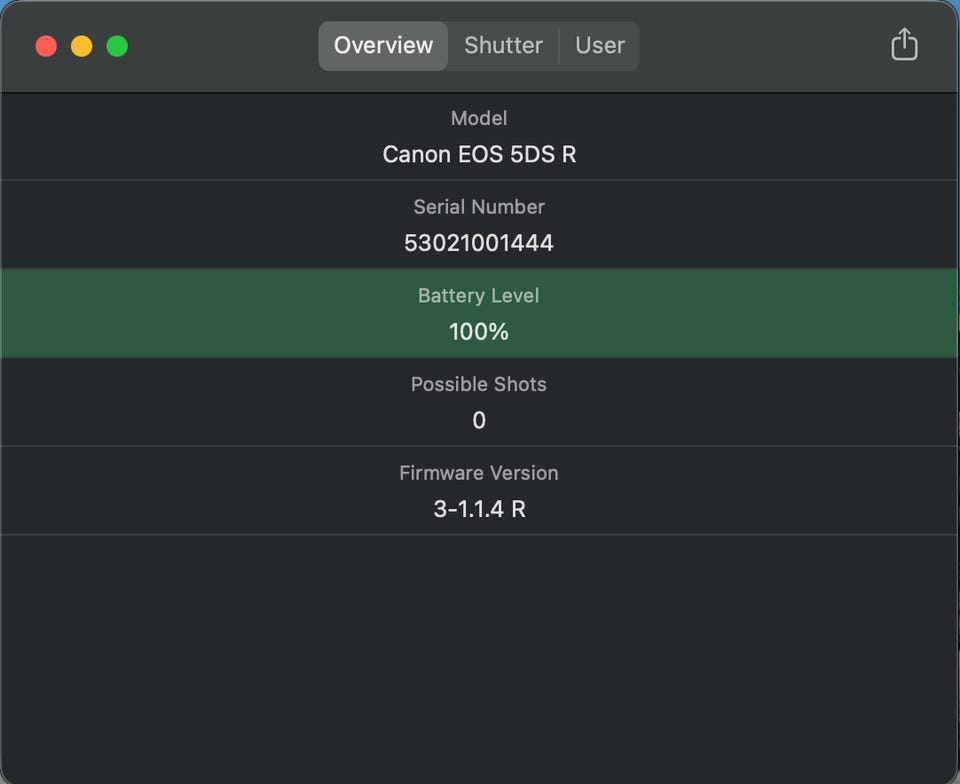Viewport: 960px width, 784px height.
Task: Select the firmware value 3-1.1.4 R
Action: tap(479, 509)
